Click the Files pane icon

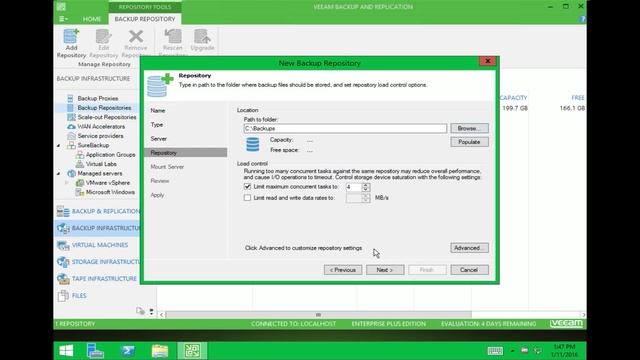(63, 296)
